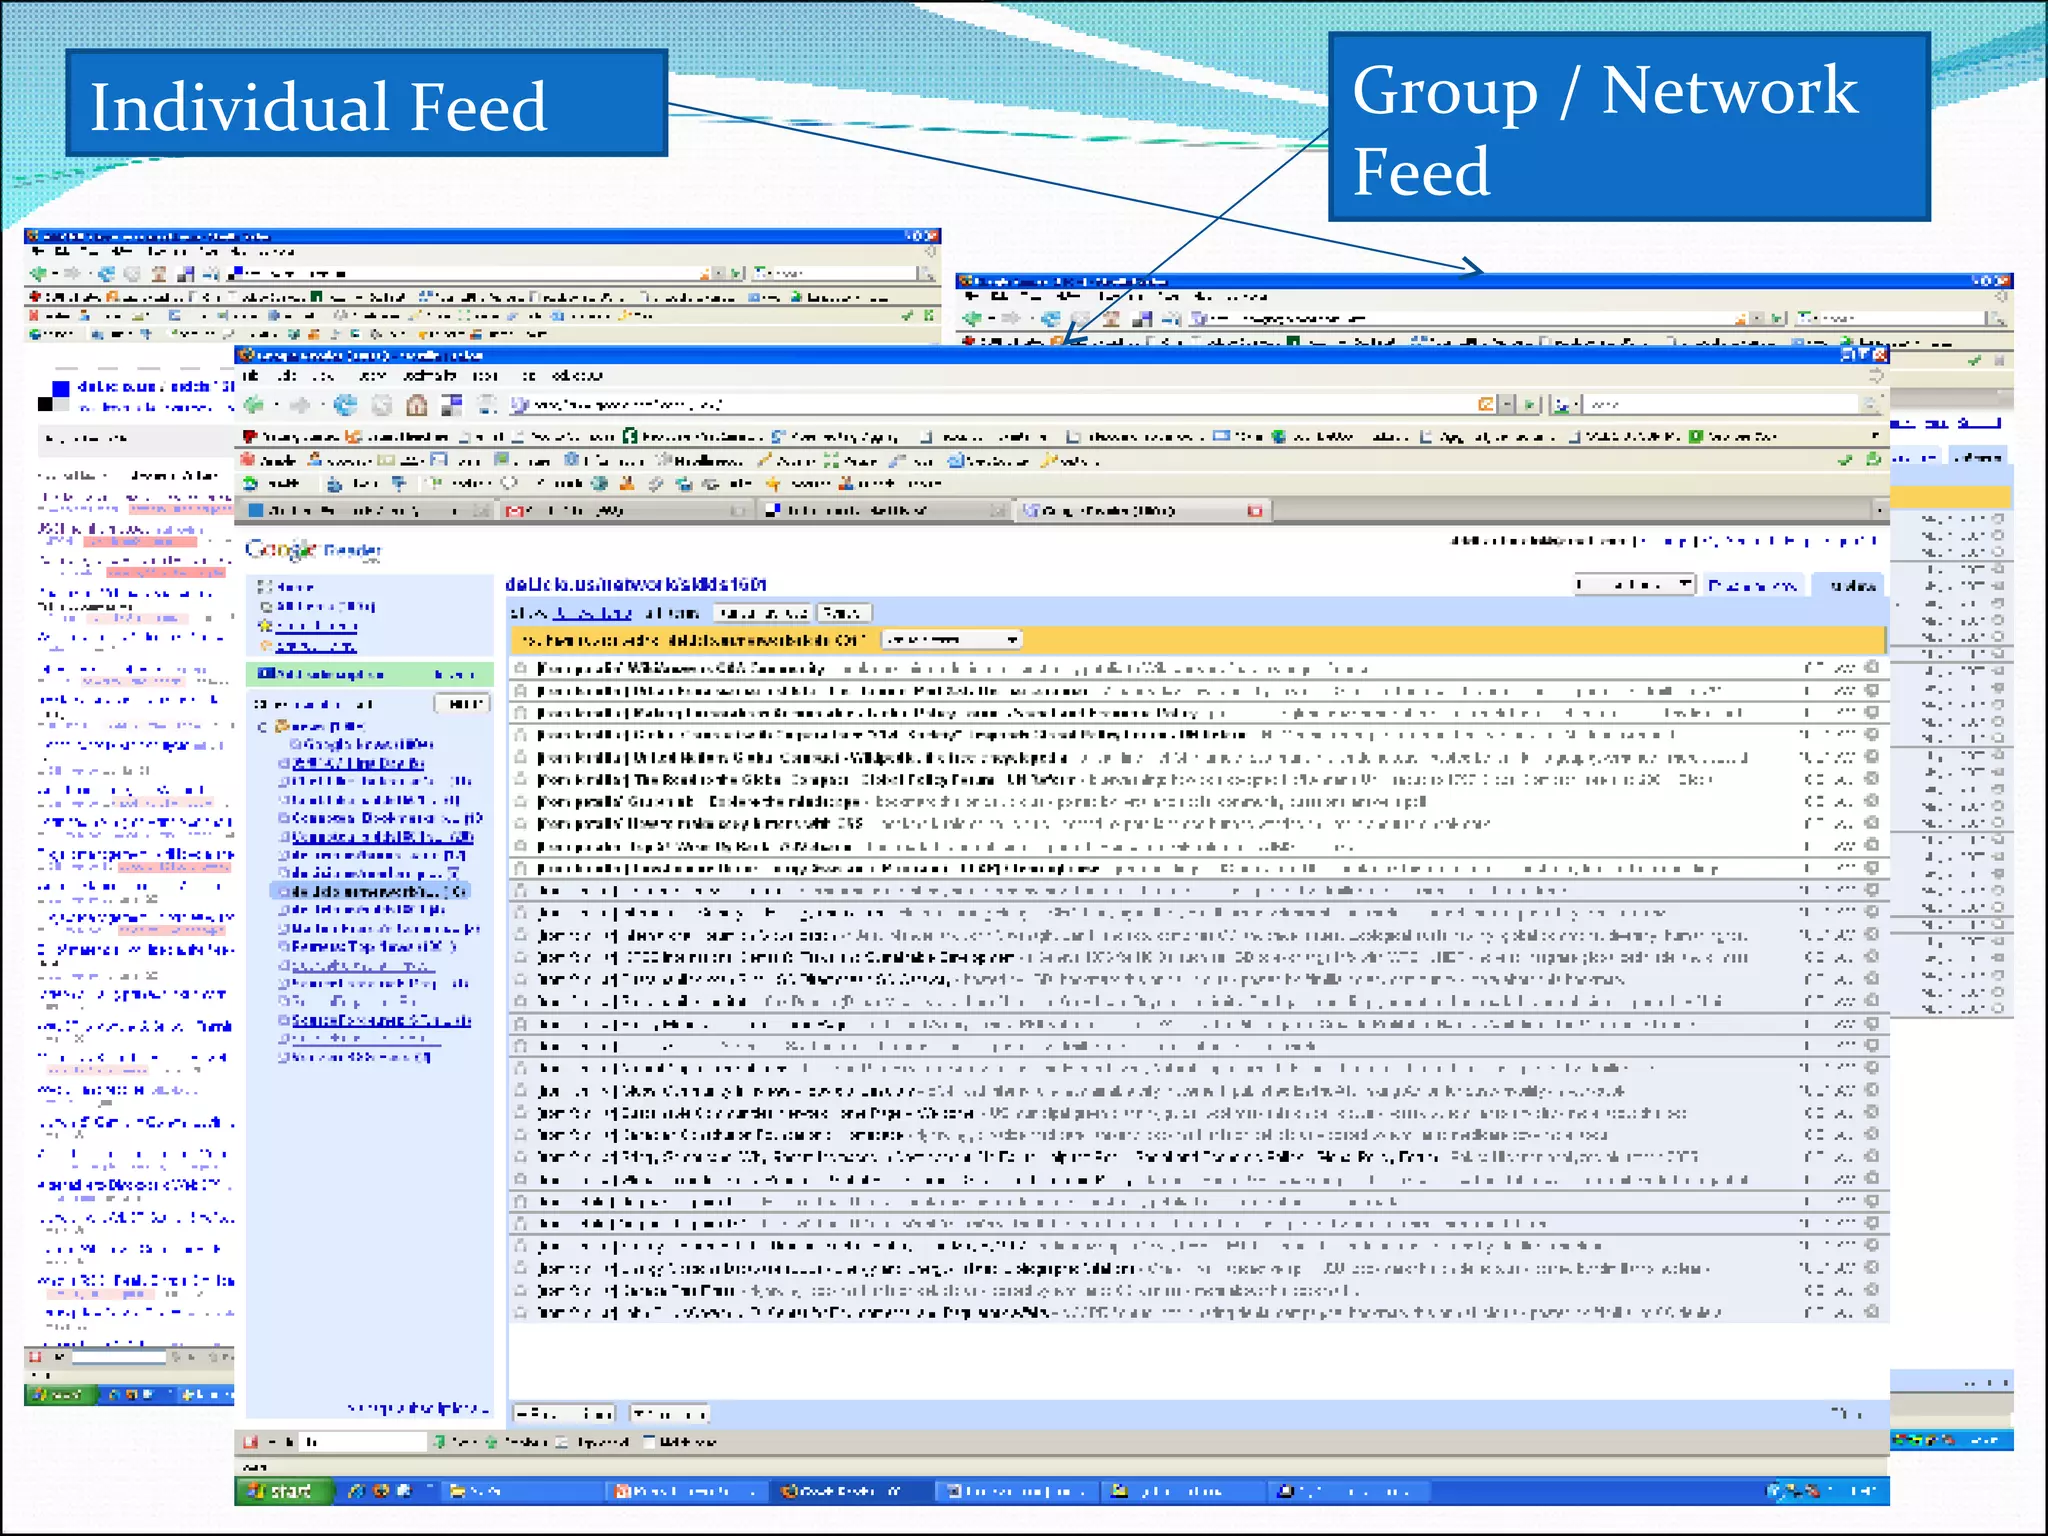Click the Stop loading icon in front window
This screenshot has height=1536, width=2048.
(381, 405)
